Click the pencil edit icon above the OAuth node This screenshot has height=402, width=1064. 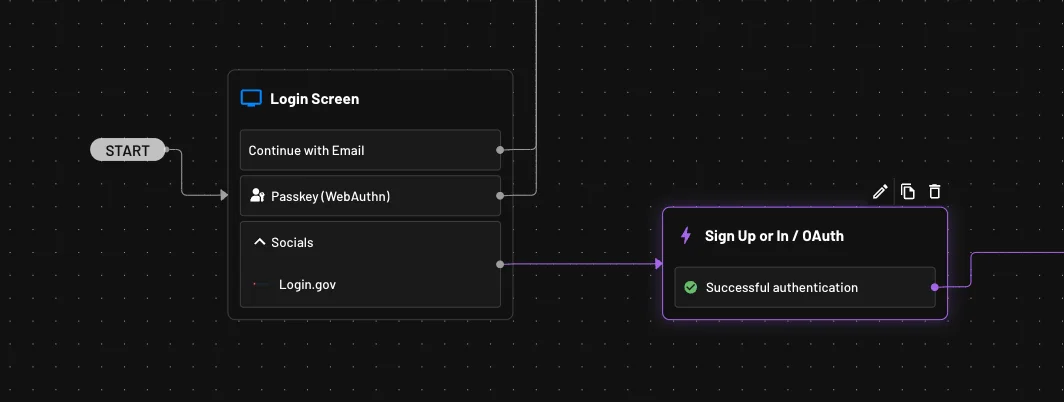point(880,192)
